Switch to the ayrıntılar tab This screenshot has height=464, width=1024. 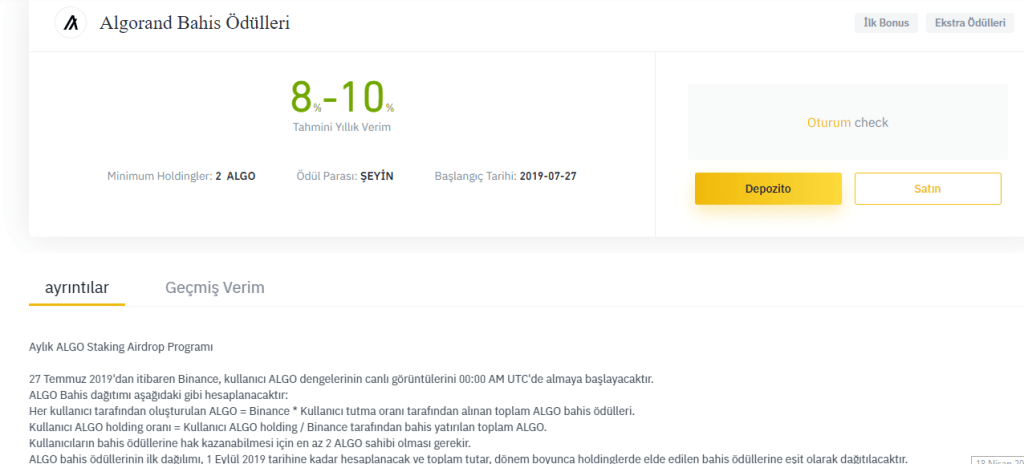(x=77, y=288)
